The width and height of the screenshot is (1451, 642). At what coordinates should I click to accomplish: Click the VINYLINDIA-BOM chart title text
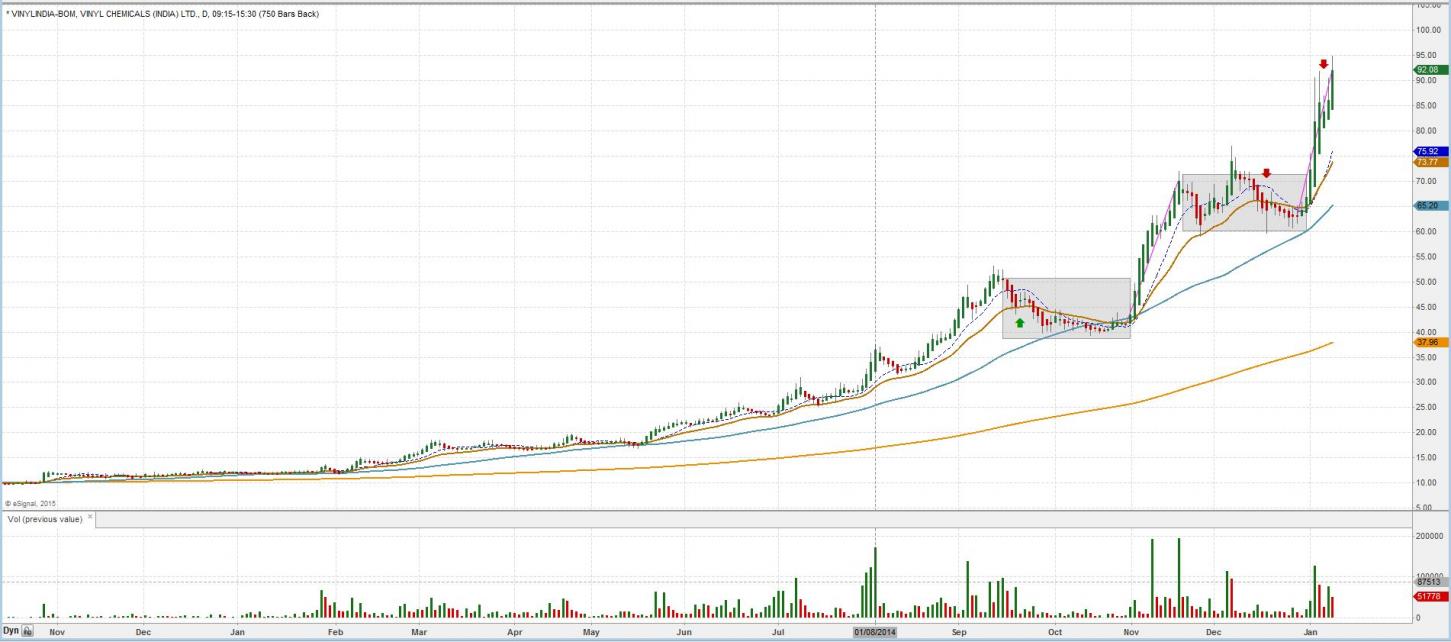[x=163, y=14]
